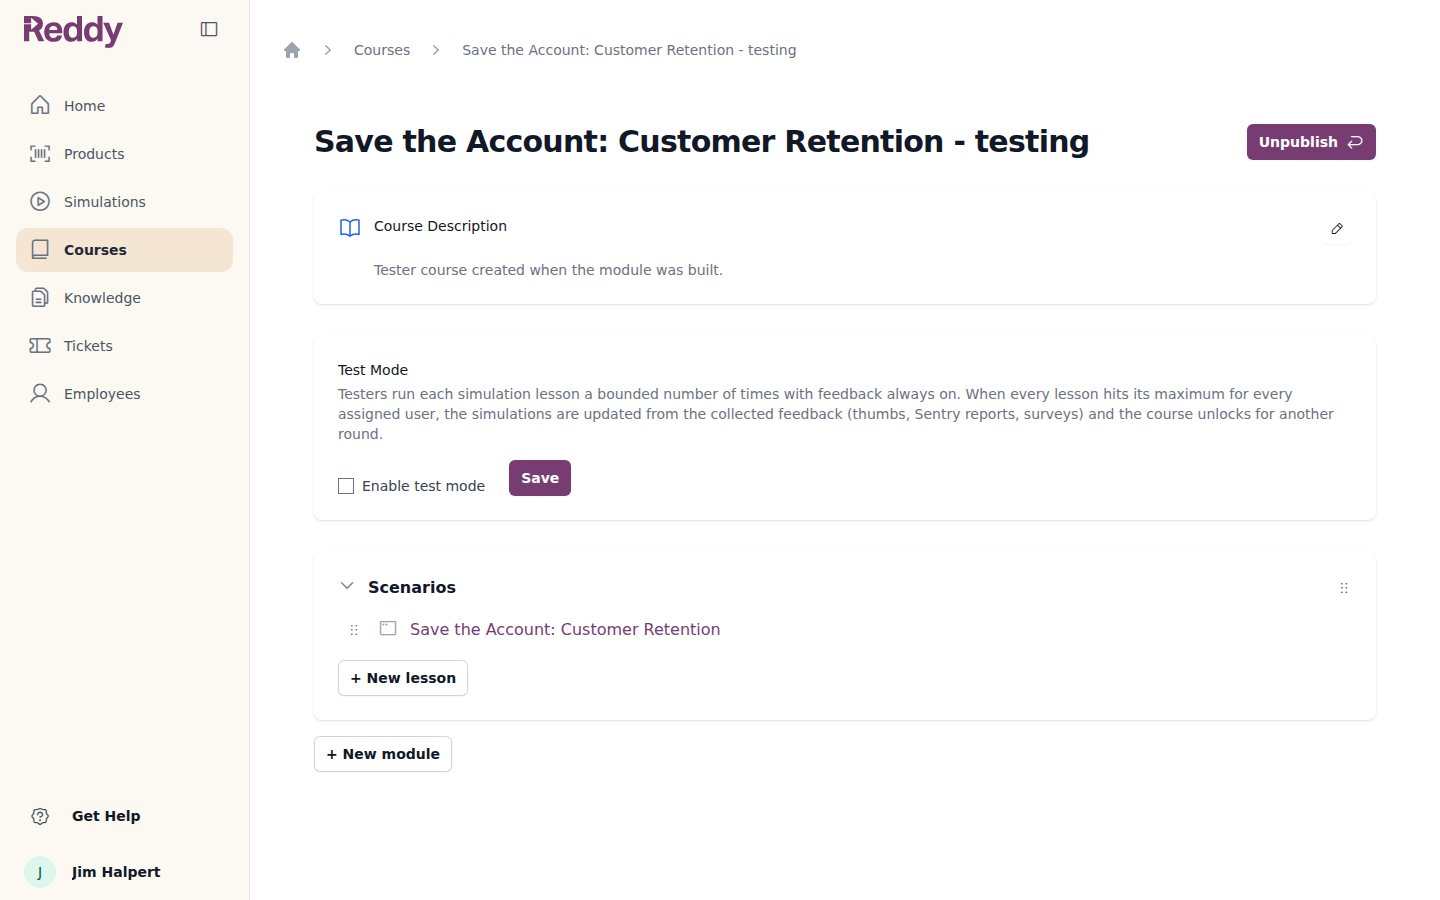Screen dimensions: 1440x900
Task: Grab the lesson drag handle icon
Action: point(354,630)
